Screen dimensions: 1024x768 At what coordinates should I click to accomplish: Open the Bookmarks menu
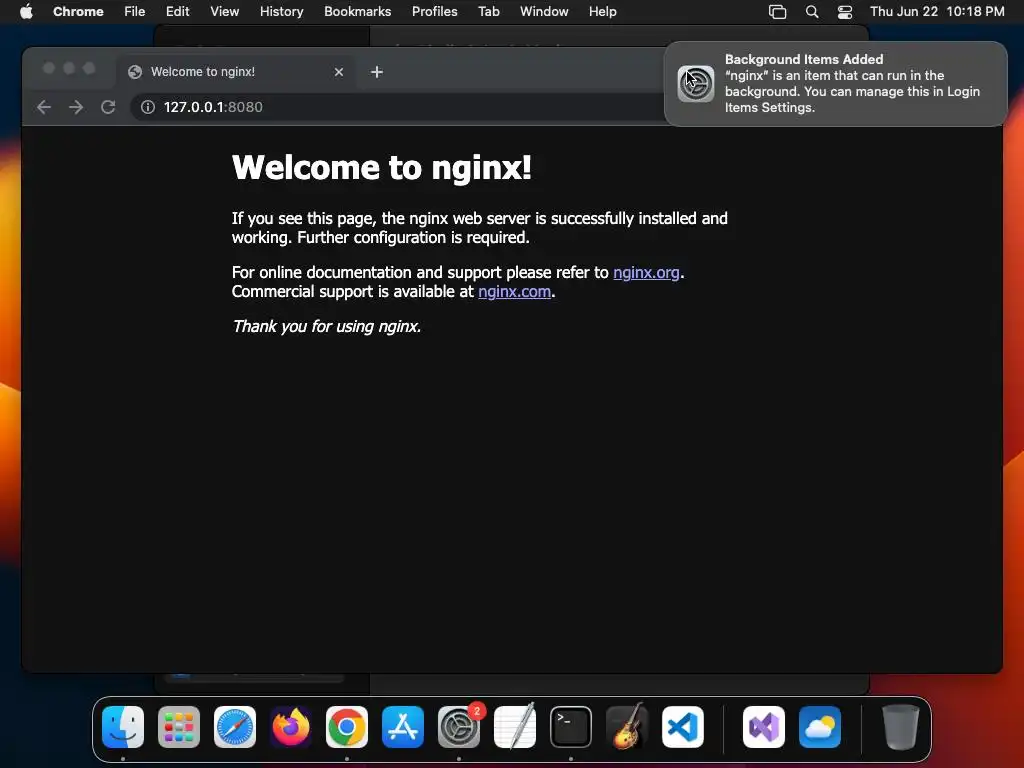point(358,12)
